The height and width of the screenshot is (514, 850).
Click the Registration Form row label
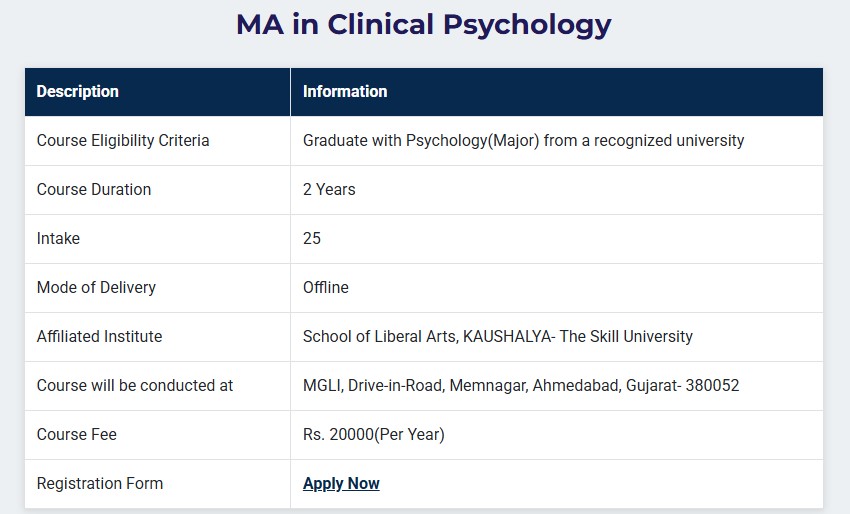pyautogui.click(x=100, y=484)
